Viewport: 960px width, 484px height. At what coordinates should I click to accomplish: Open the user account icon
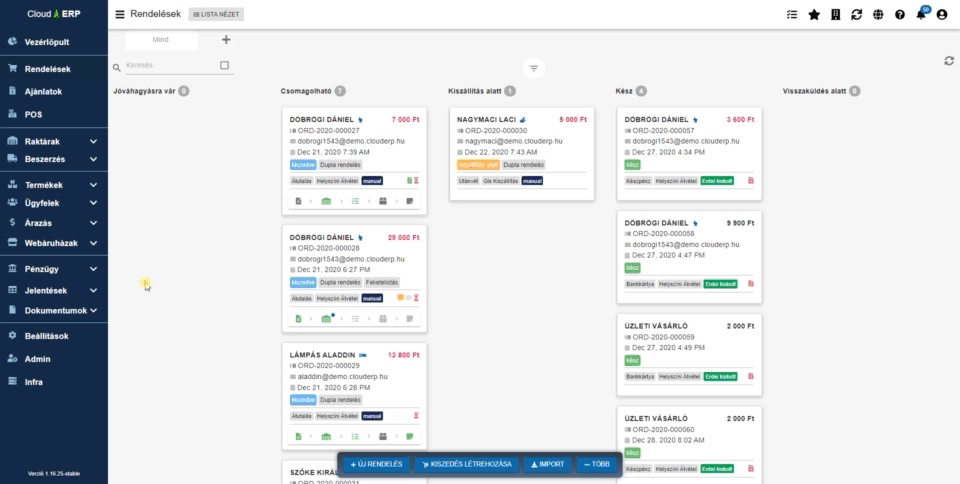click(x=942, y=15)
